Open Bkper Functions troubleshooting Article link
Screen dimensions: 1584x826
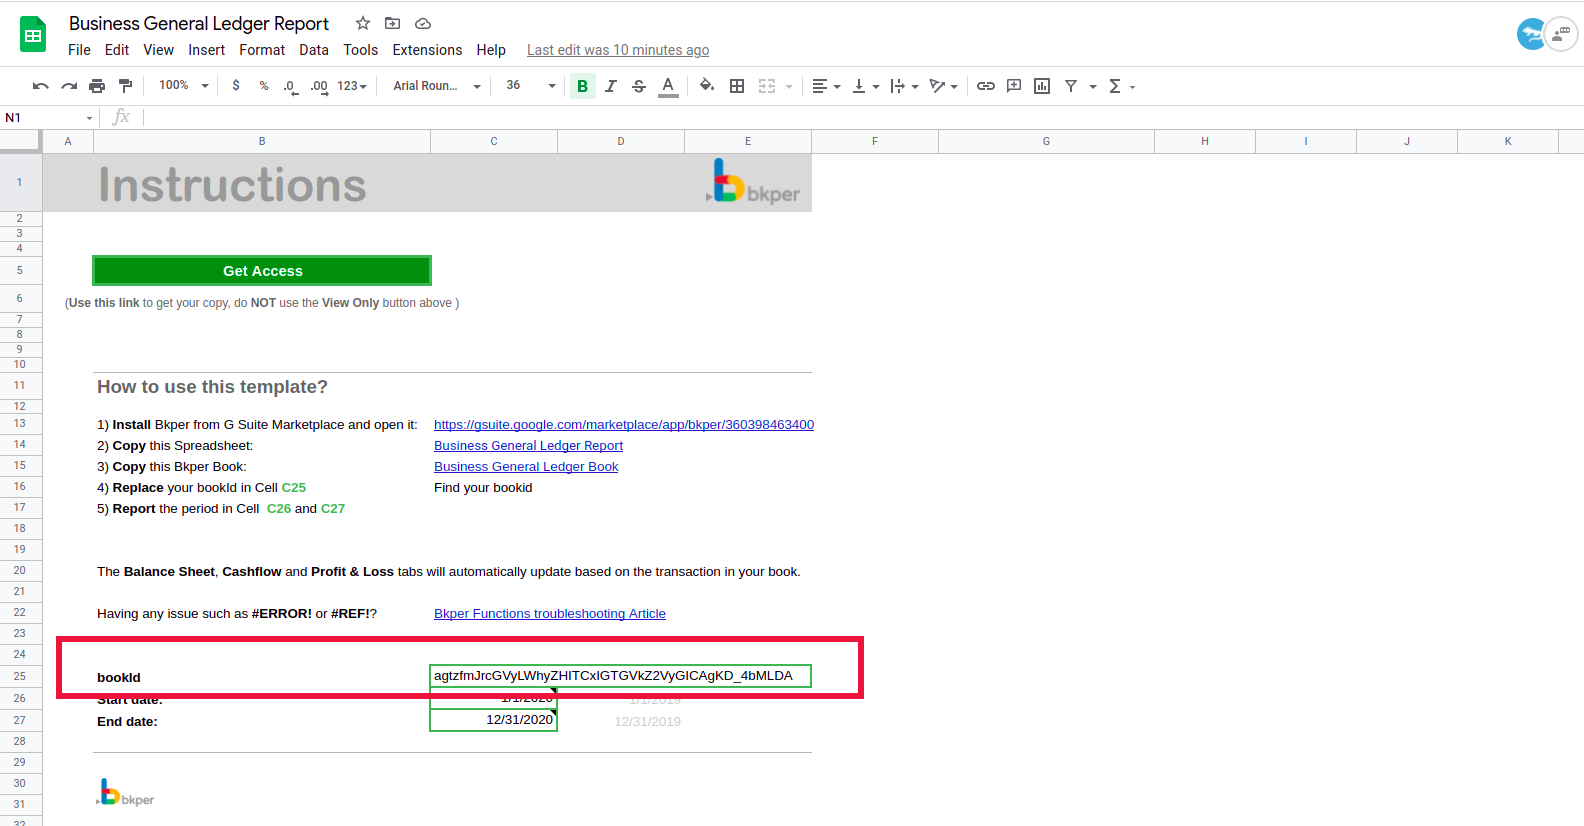(x=550, y=614)
